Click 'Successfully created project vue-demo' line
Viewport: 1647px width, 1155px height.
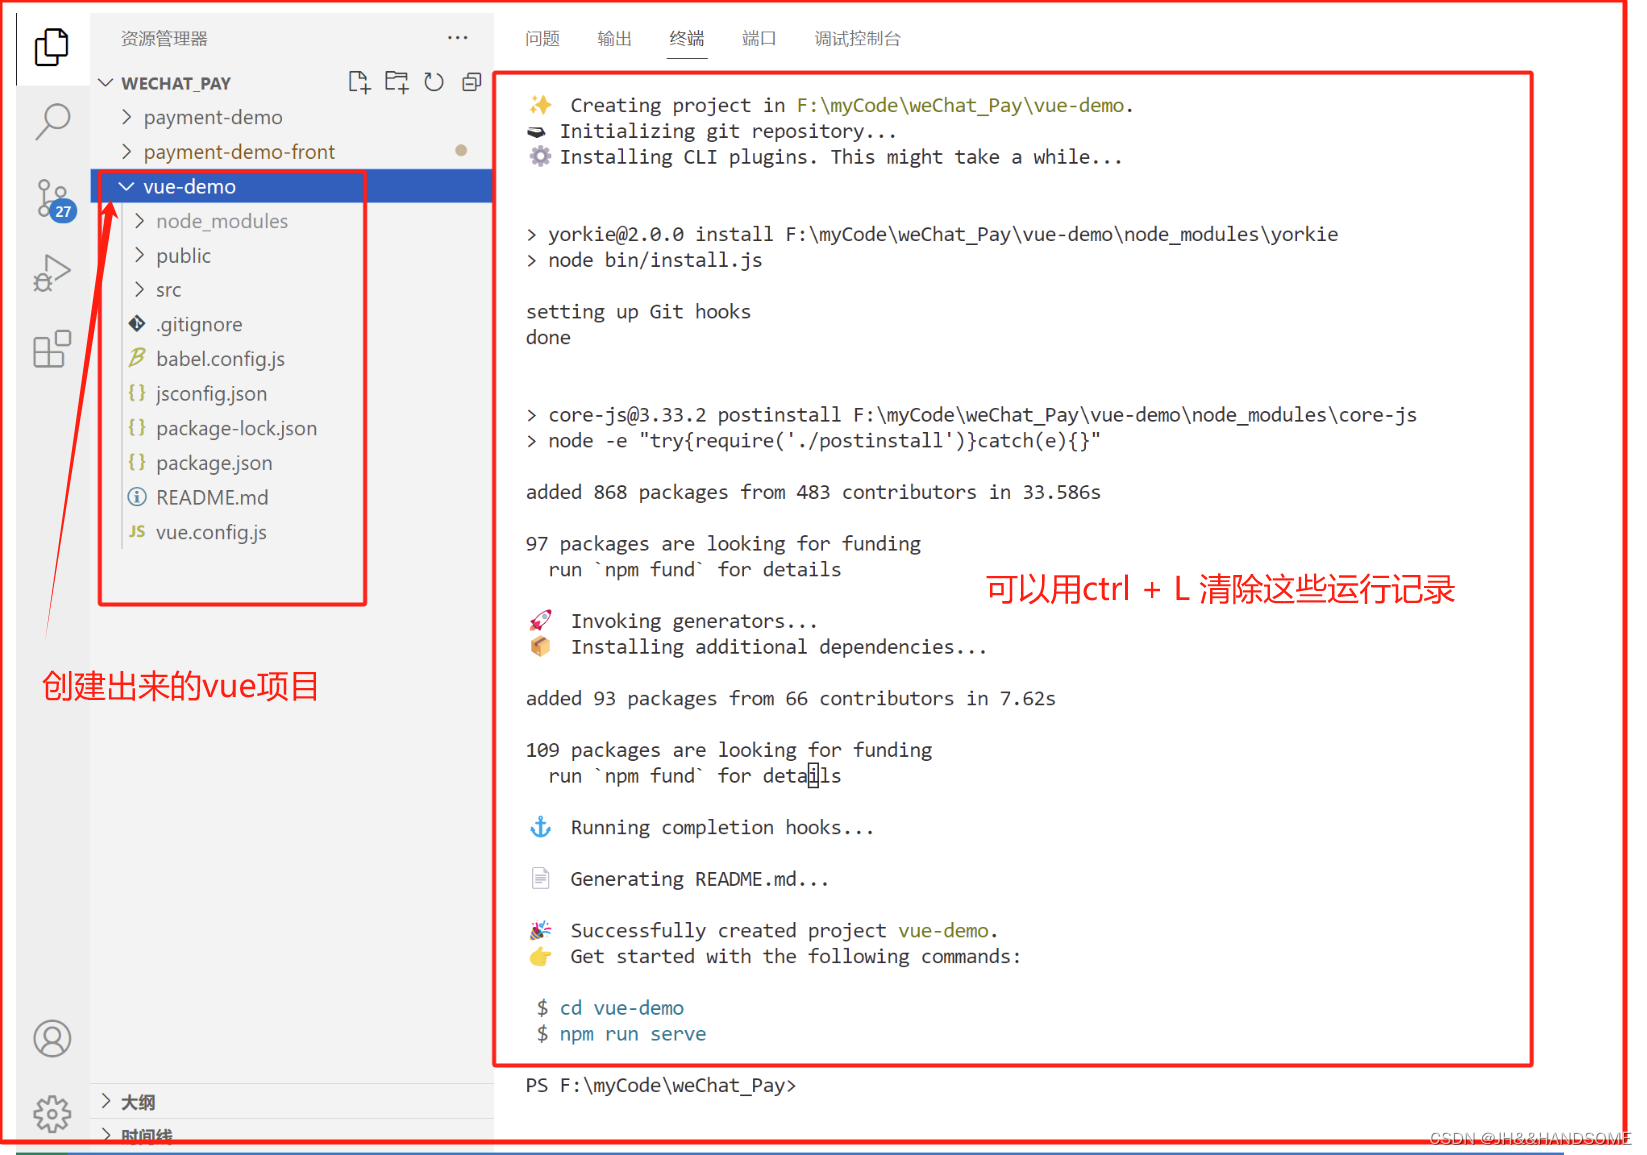tap(784, 930)
